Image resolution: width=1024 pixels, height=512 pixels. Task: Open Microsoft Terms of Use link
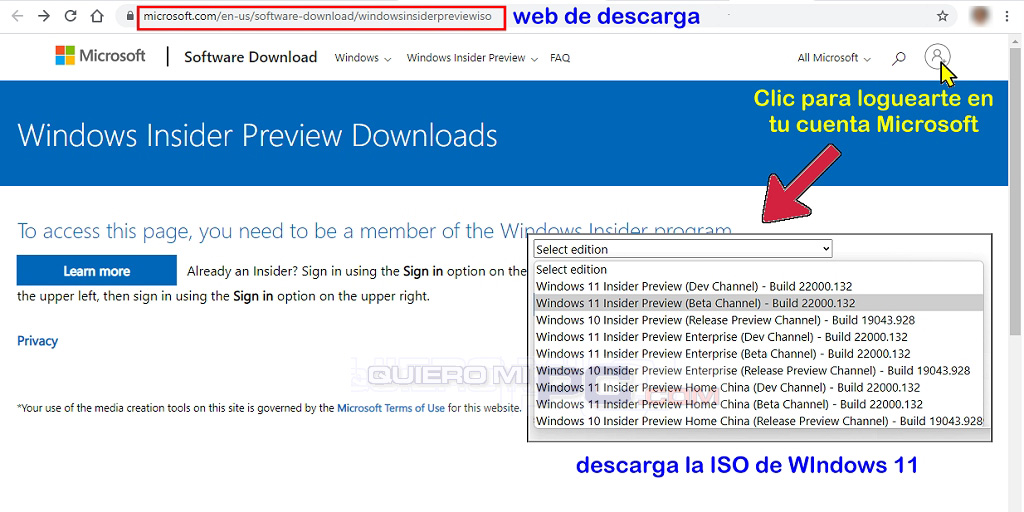point(391,408)
